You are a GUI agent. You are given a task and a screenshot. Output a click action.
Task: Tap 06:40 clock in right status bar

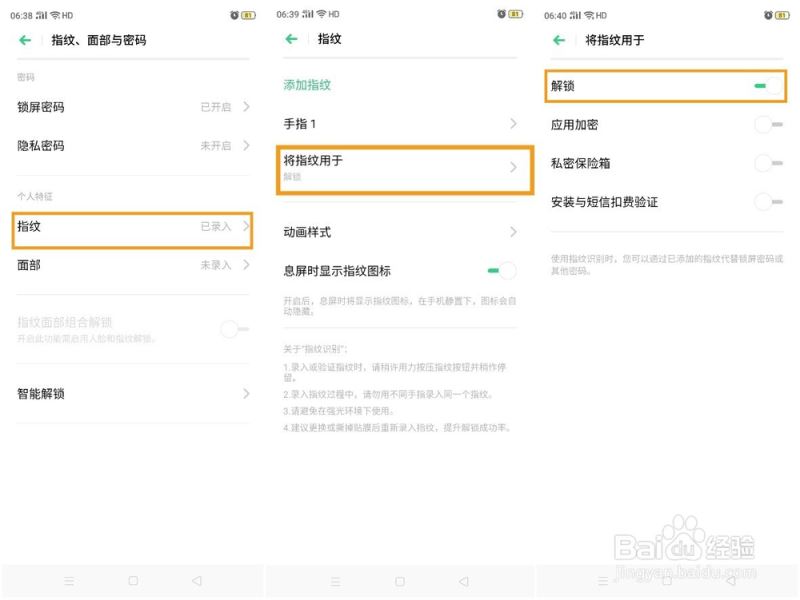[555, 16]
